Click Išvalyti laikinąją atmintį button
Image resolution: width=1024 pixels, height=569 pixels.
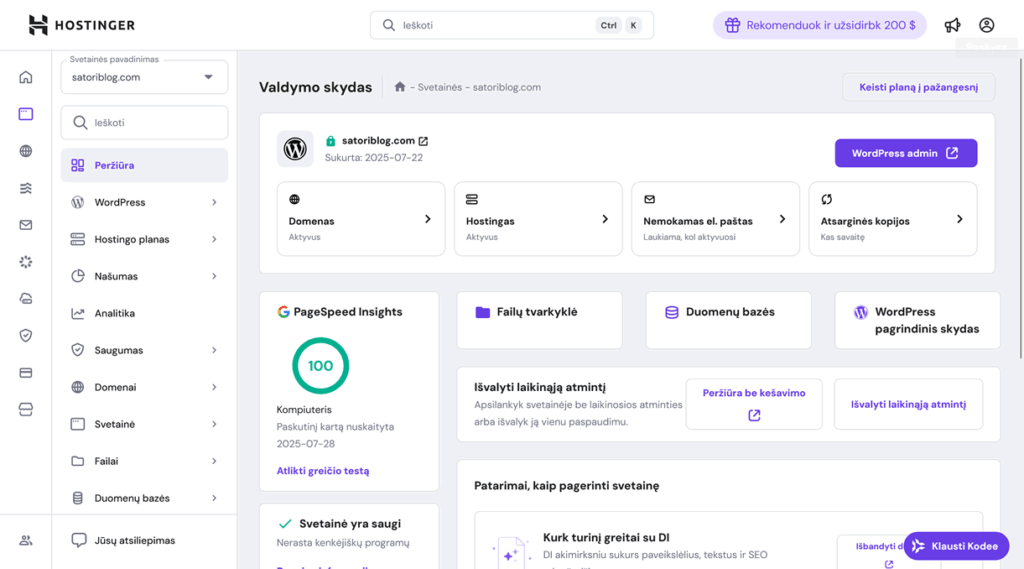908,404
